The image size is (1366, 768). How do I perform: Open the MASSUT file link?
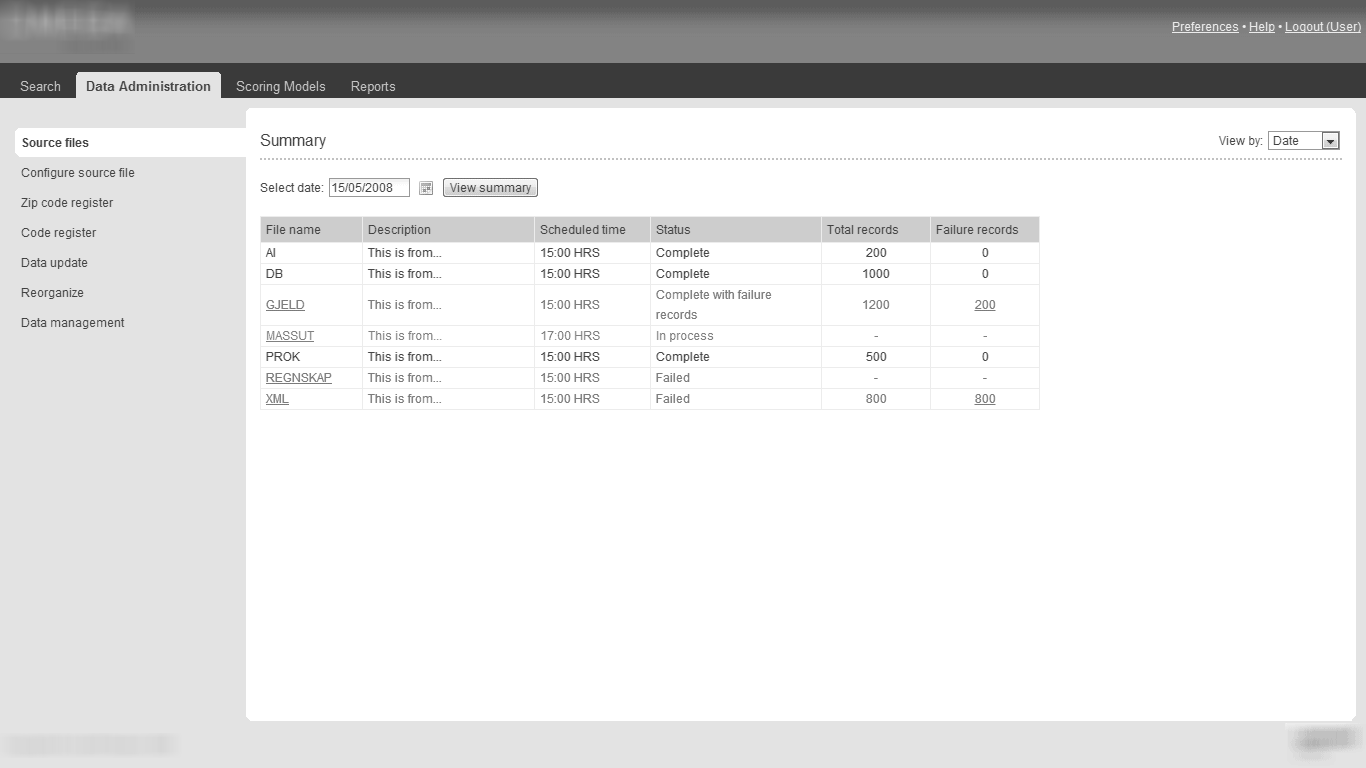coord(290,336)
